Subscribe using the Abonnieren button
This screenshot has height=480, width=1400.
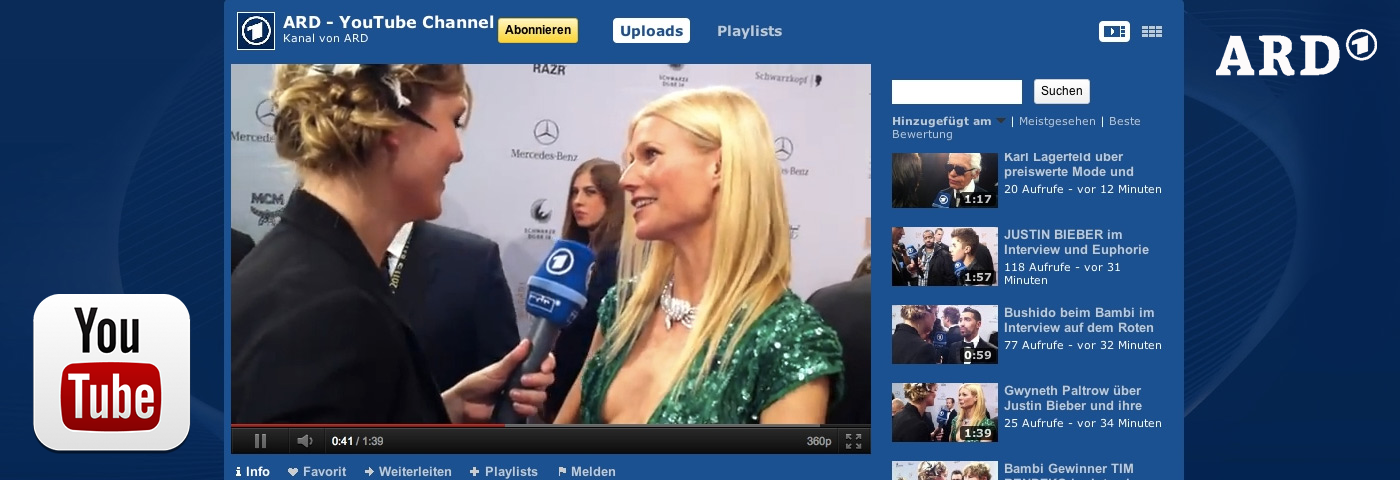(538, 30)
